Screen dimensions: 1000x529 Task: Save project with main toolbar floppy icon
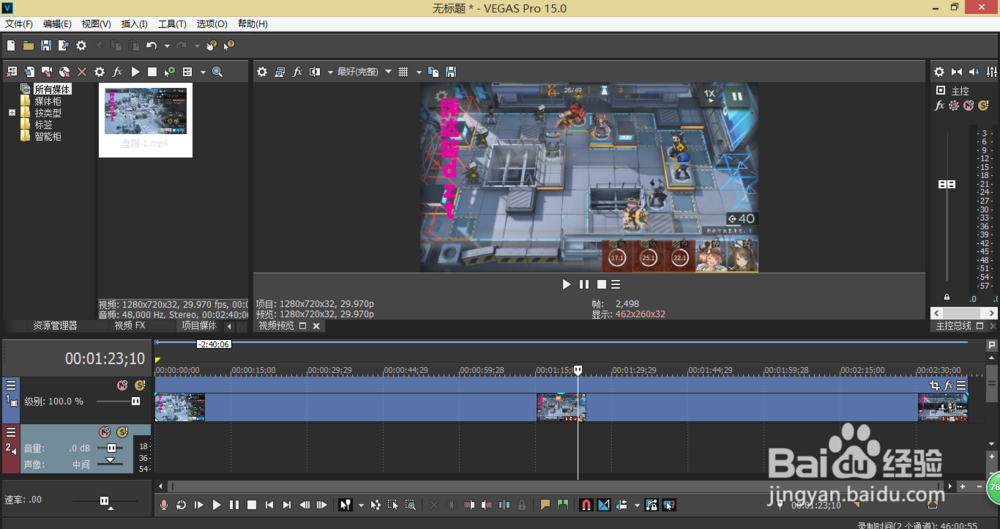click(46, 45)
